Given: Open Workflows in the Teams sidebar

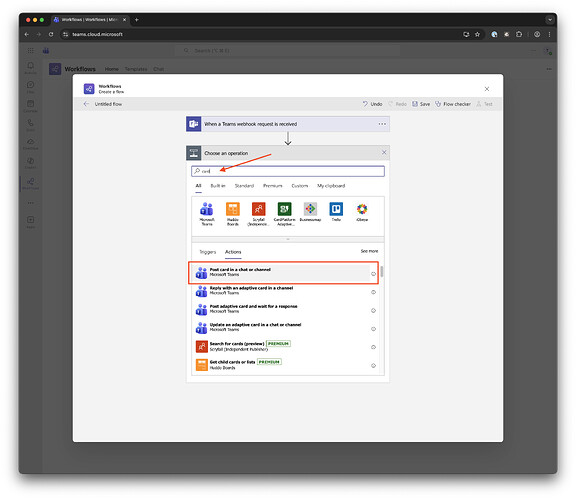Looking at the screenshot, I should 30,183.
